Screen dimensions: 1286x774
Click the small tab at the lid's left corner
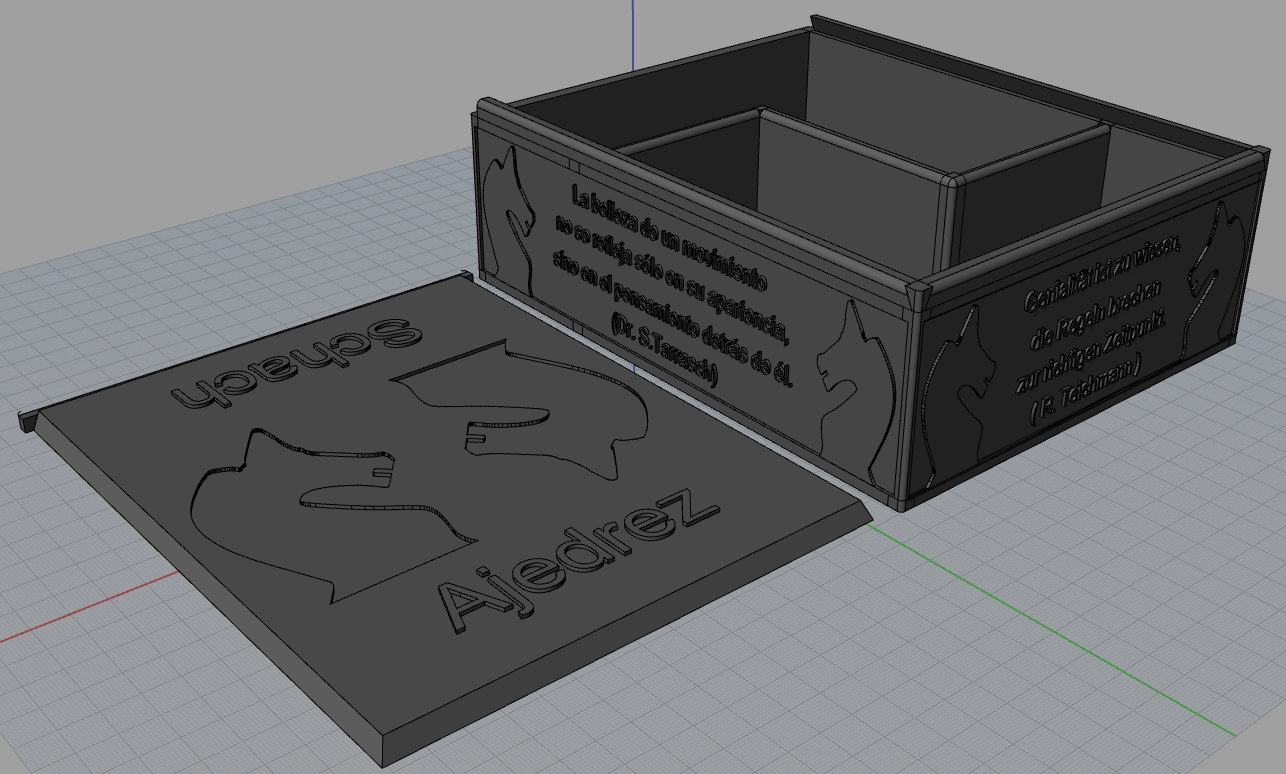[x=28, y=420]
